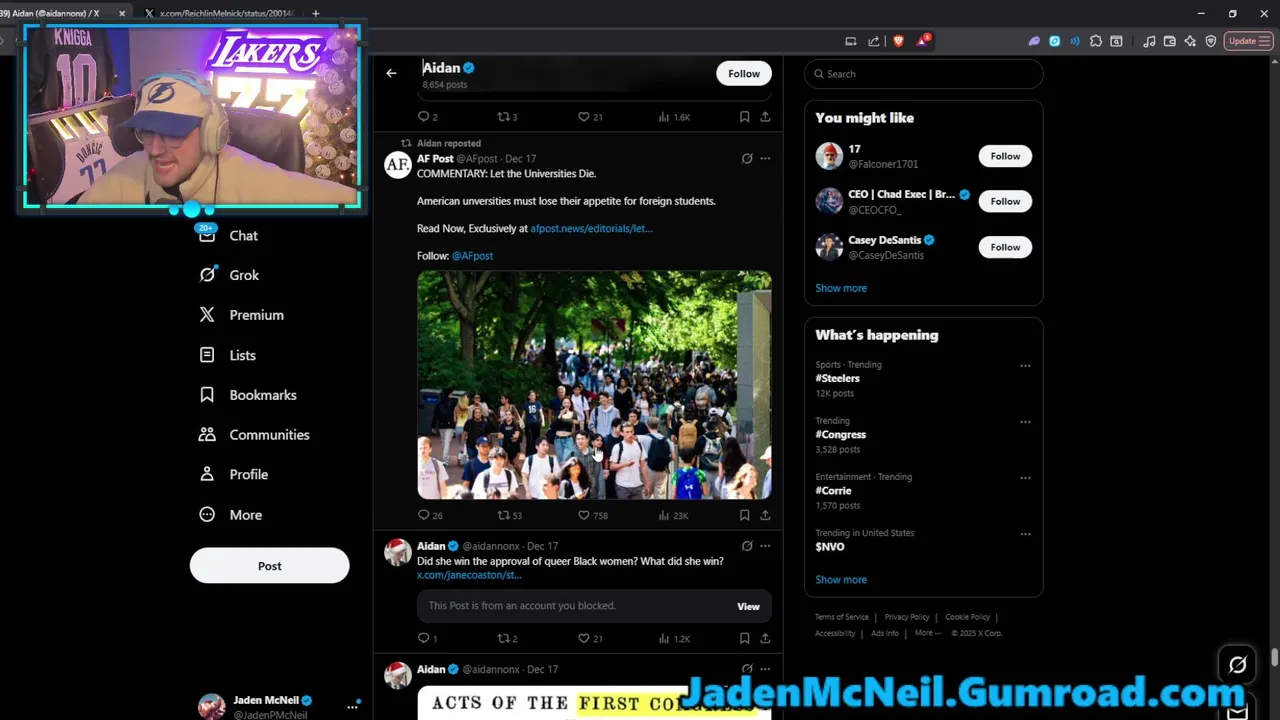View analytics showing 23K views
Image resolution: width=1280 pixels, height=720 pixels.
tap(673, 516)
